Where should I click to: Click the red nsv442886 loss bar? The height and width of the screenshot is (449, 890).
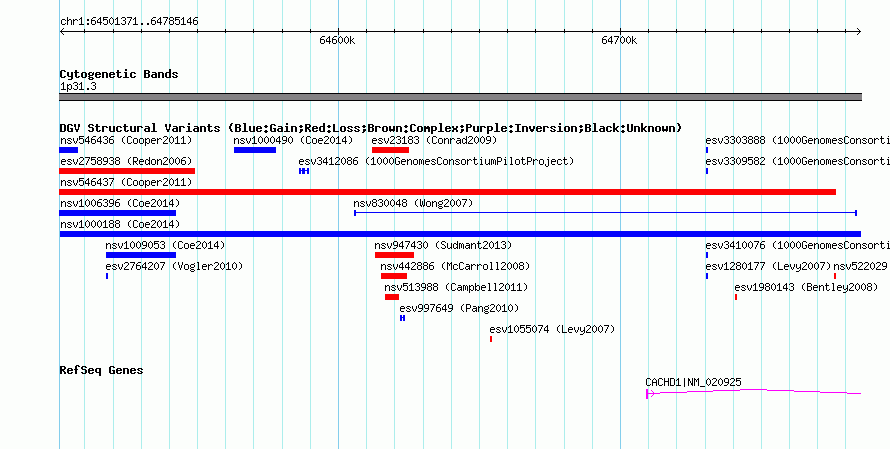click(x=394, y=276)
